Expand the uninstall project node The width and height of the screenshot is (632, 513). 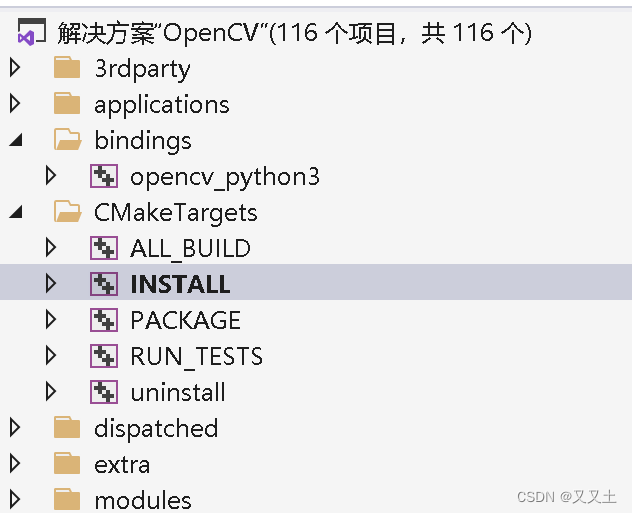(x=51, y=392)
